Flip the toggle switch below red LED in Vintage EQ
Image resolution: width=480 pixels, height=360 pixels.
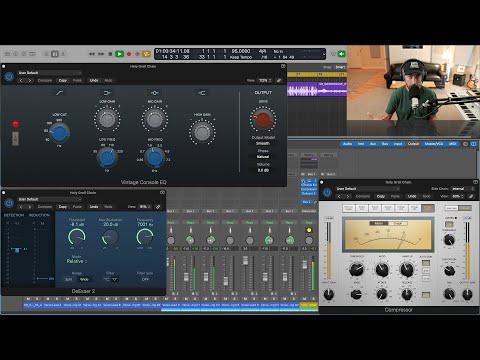click(x=15, y=138)
